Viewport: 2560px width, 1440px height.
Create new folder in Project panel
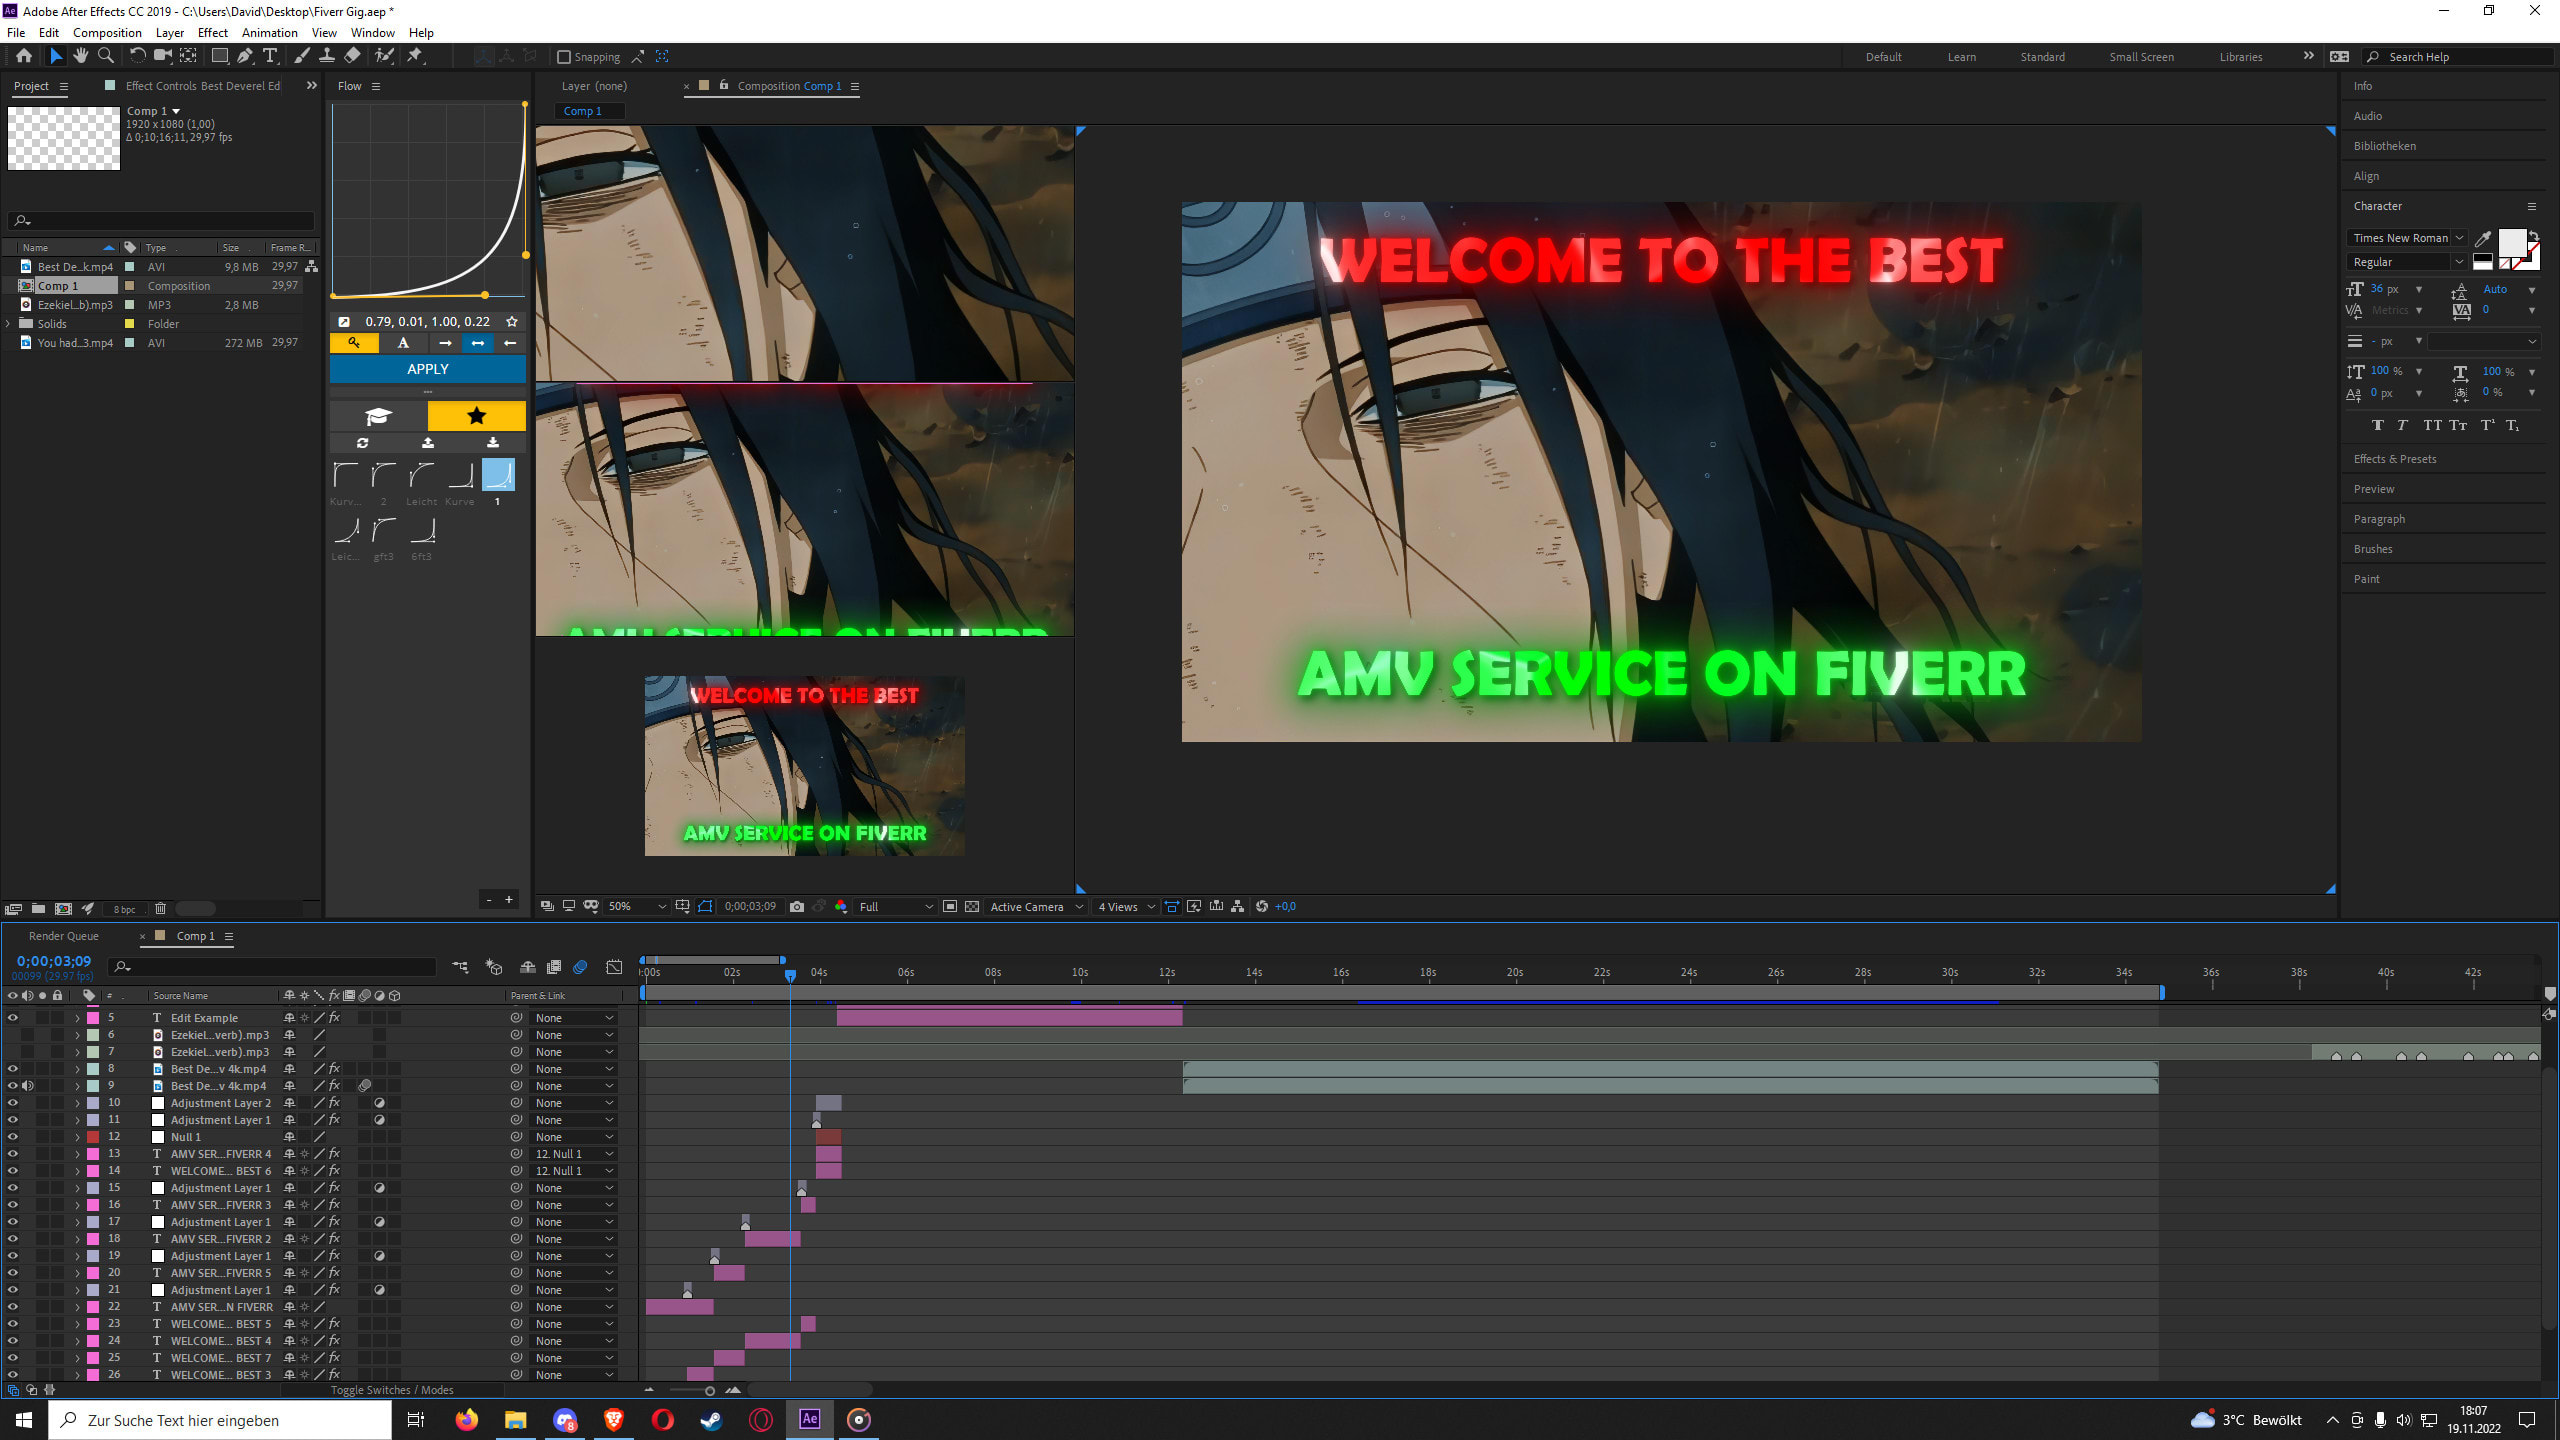click(x=38, y=909)
